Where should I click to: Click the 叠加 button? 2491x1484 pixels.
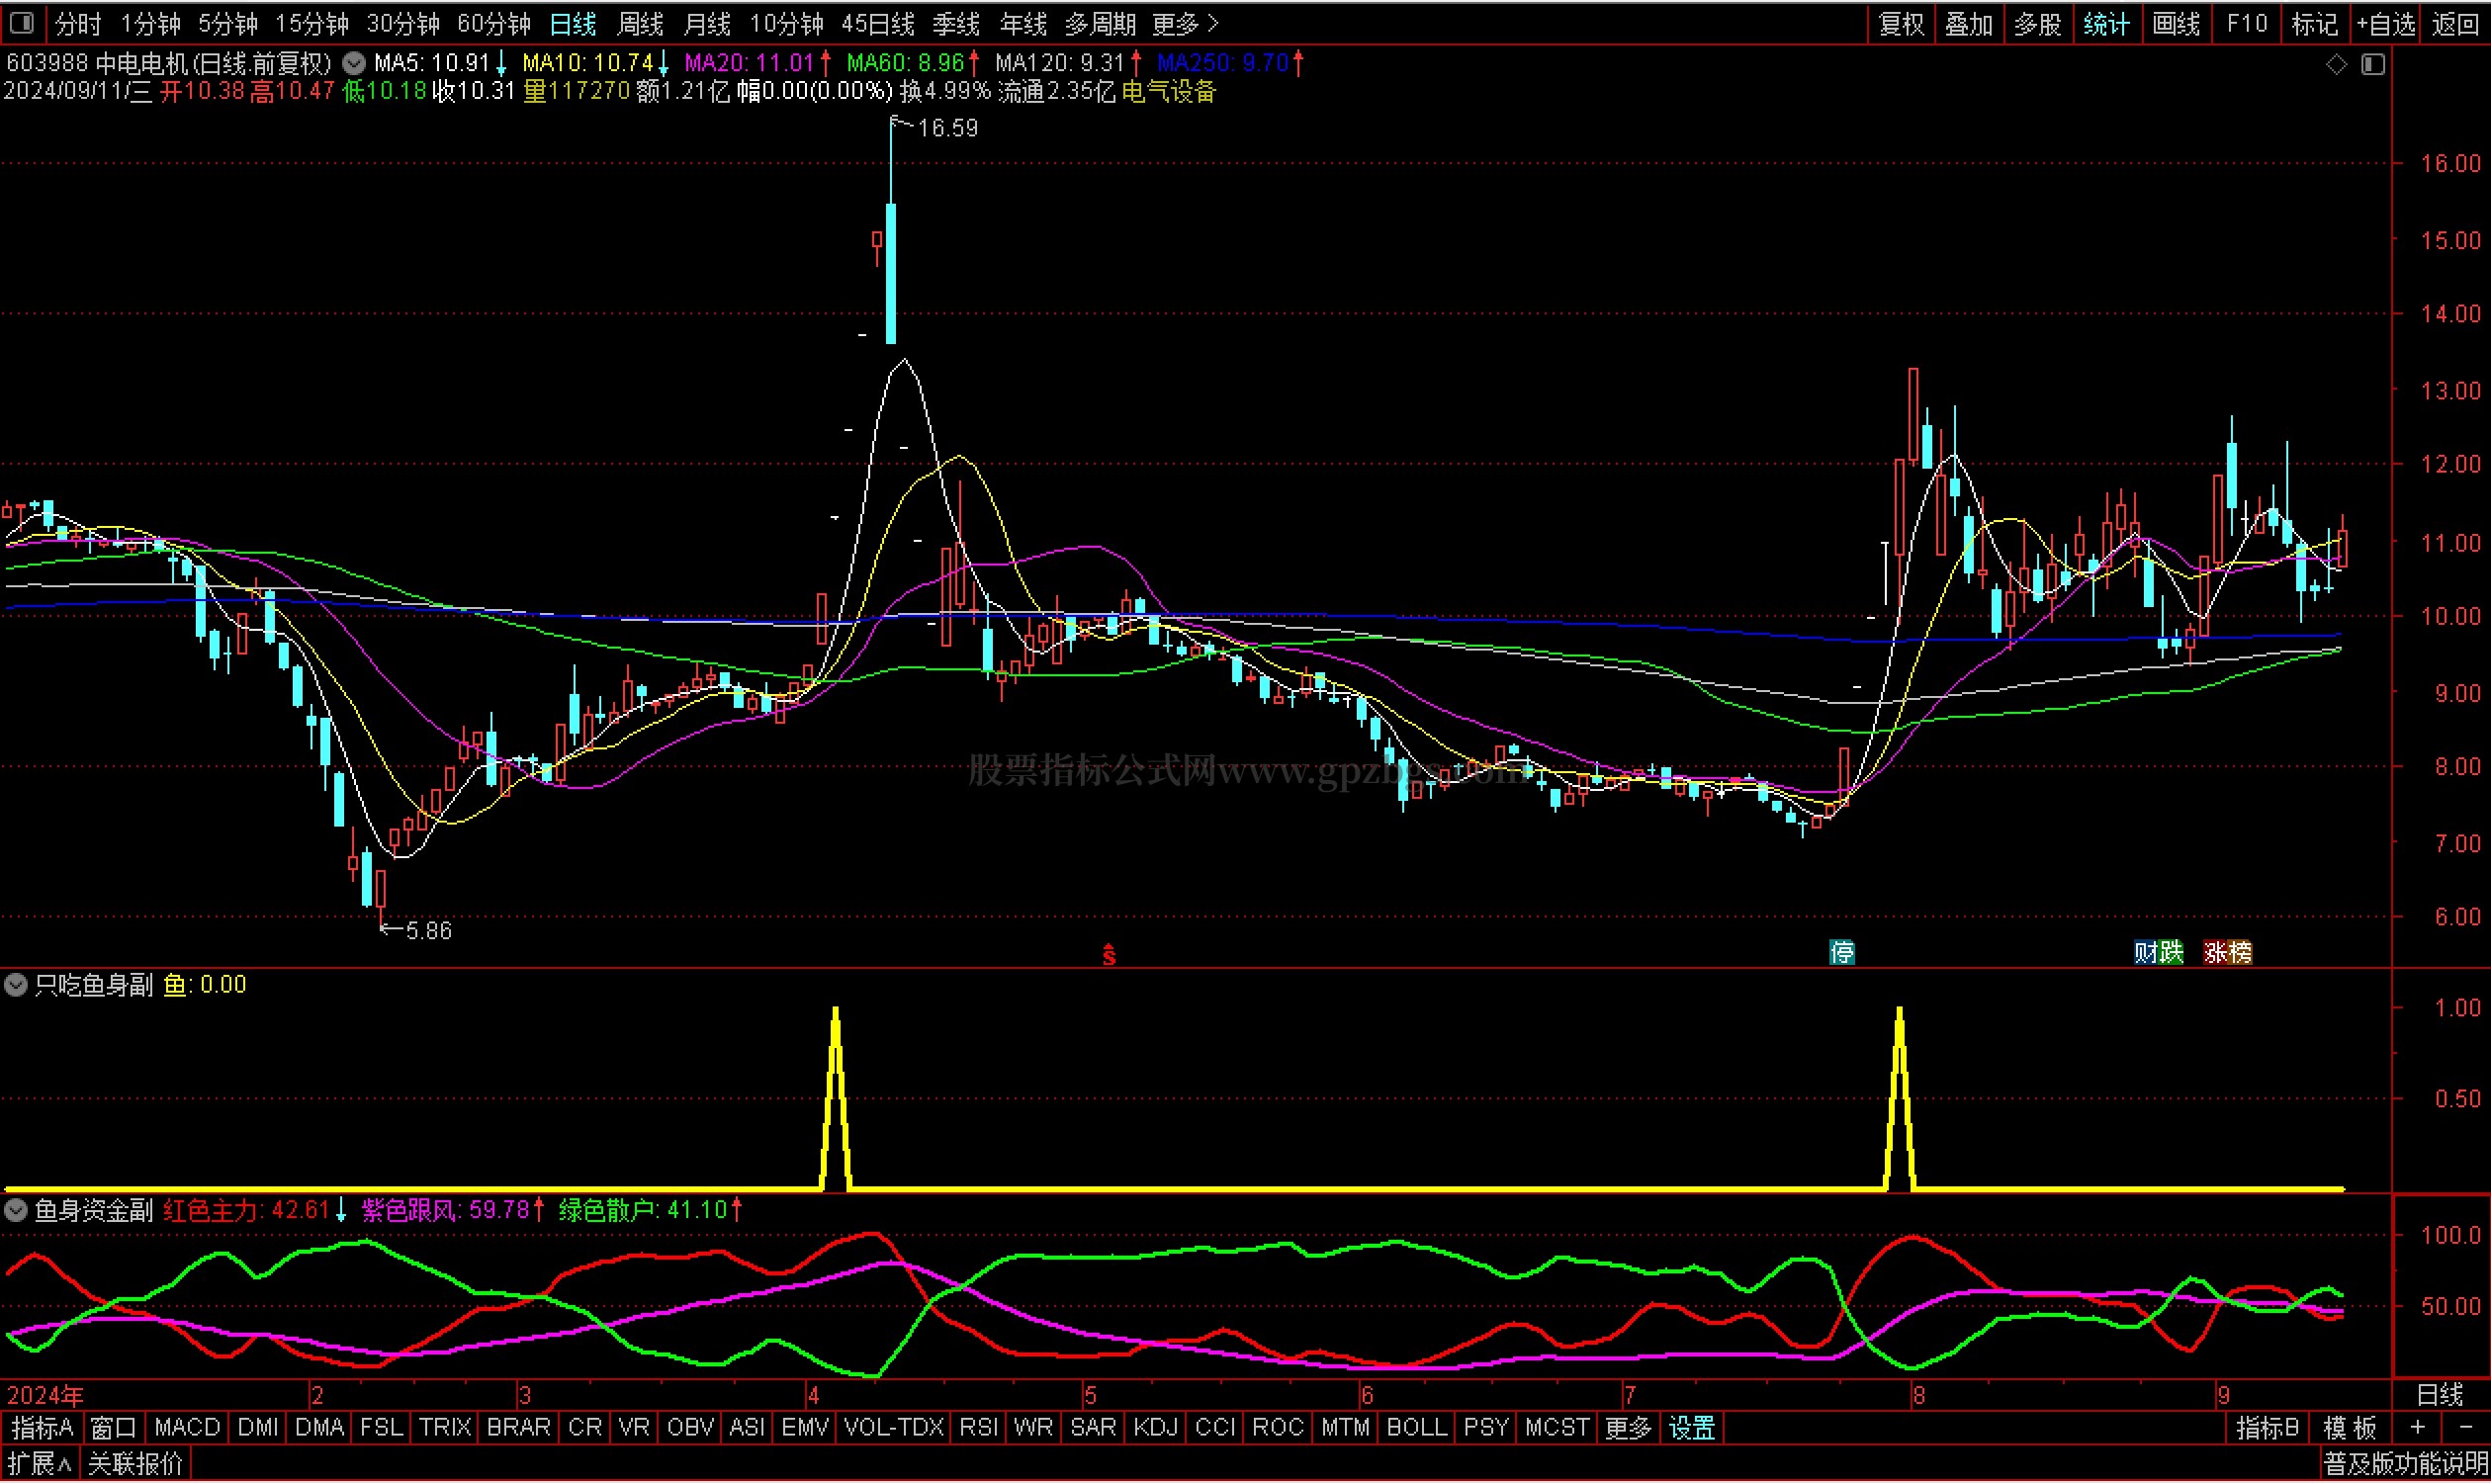click(1970, 24)
